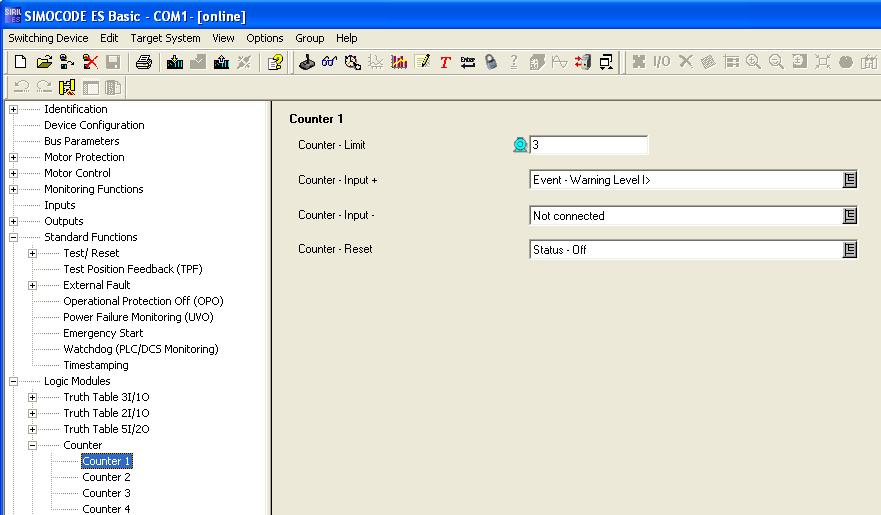Click the zoom in magnifier icon
This screenshot has width=881, height=515.
coord(753,62)
